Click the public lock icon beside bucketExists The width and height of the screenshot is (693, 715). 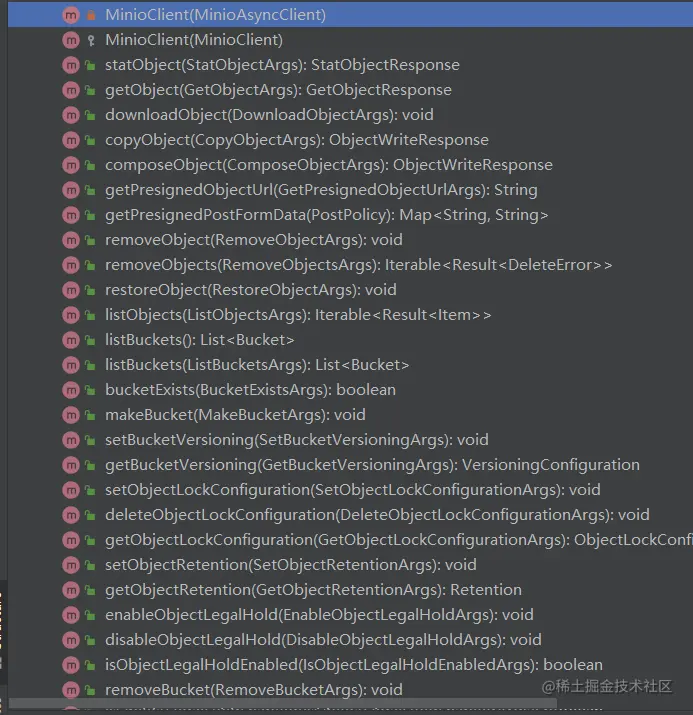pos(90,390)
